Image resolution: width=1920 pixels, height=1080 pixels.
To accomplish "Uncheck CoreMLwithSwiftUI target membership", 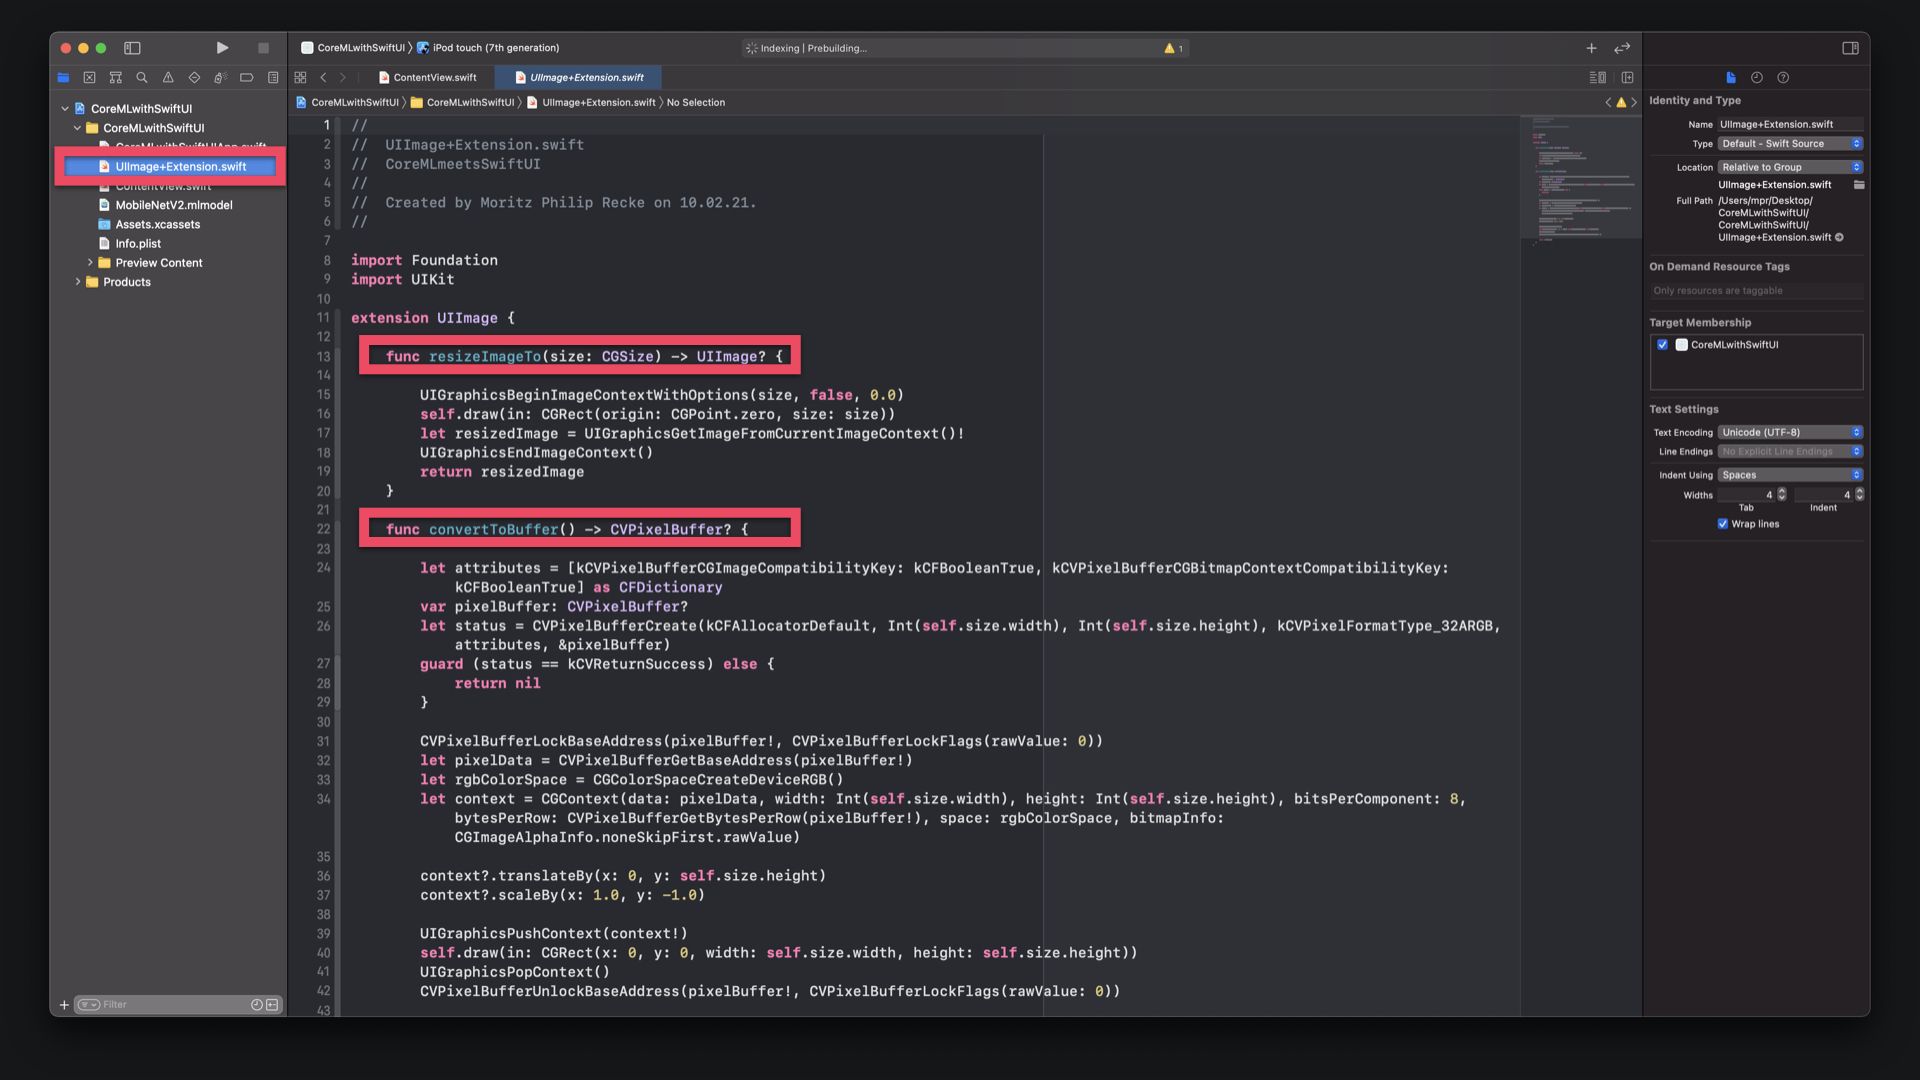I will tap(1662, 344).
